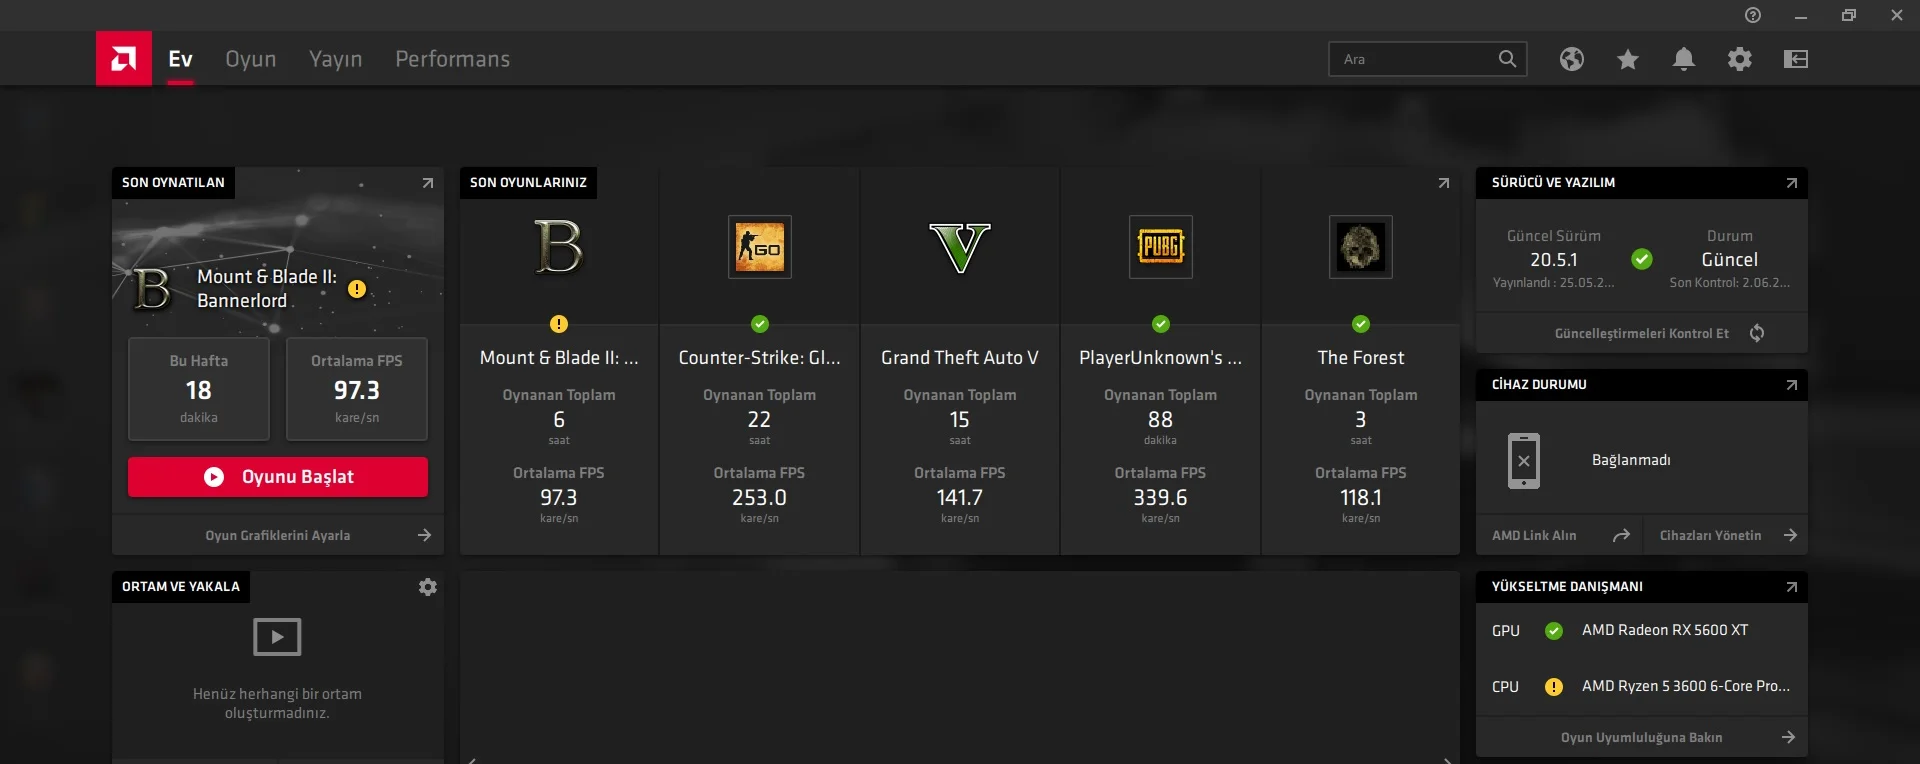Screen dimensions: 1920x764
Task: Select the Counter-Strike GO game icon
Action: 760,247
